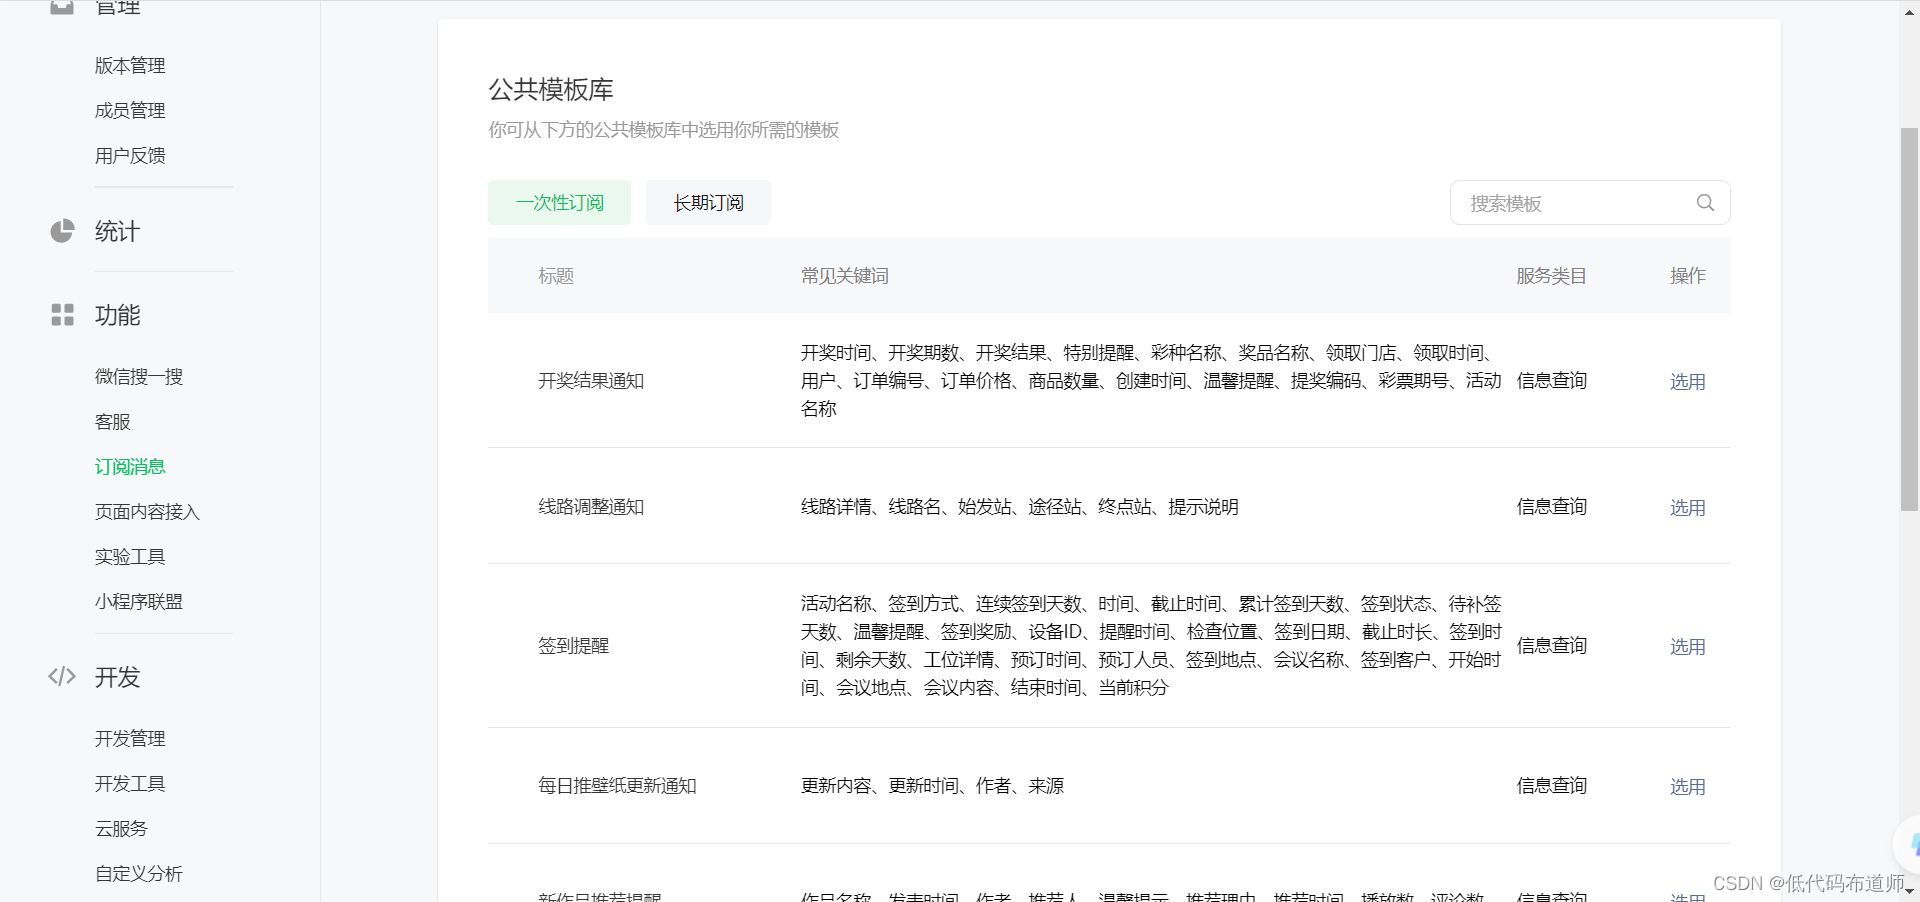Click the 统计 pie chart icon
This screenshot has width=1920, height=902.
[62, 231]
